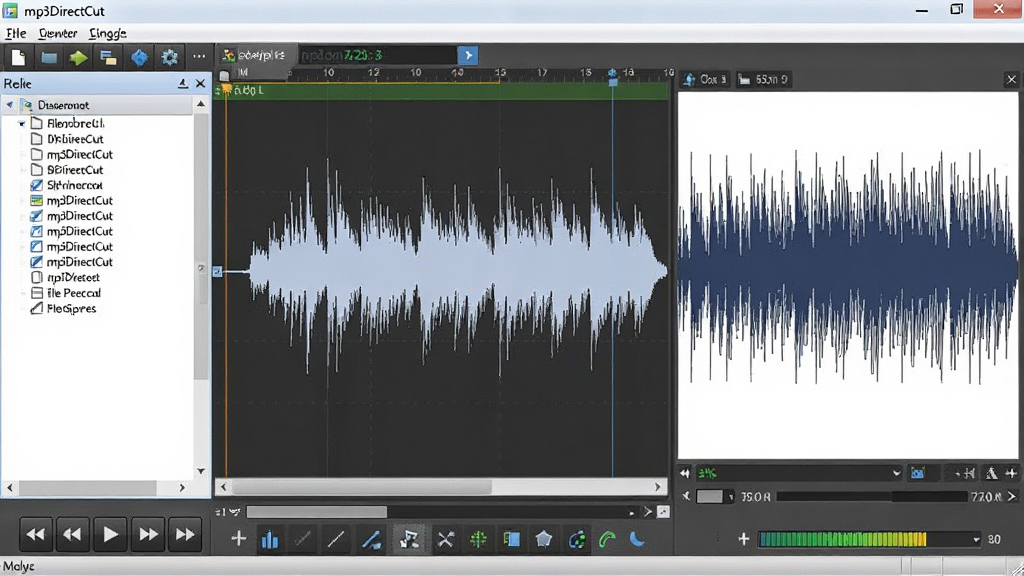The width and height of the screenshot is (1024, 576).
Task: Click the stacked windows toolbar icon
Action: coord(108,57)
